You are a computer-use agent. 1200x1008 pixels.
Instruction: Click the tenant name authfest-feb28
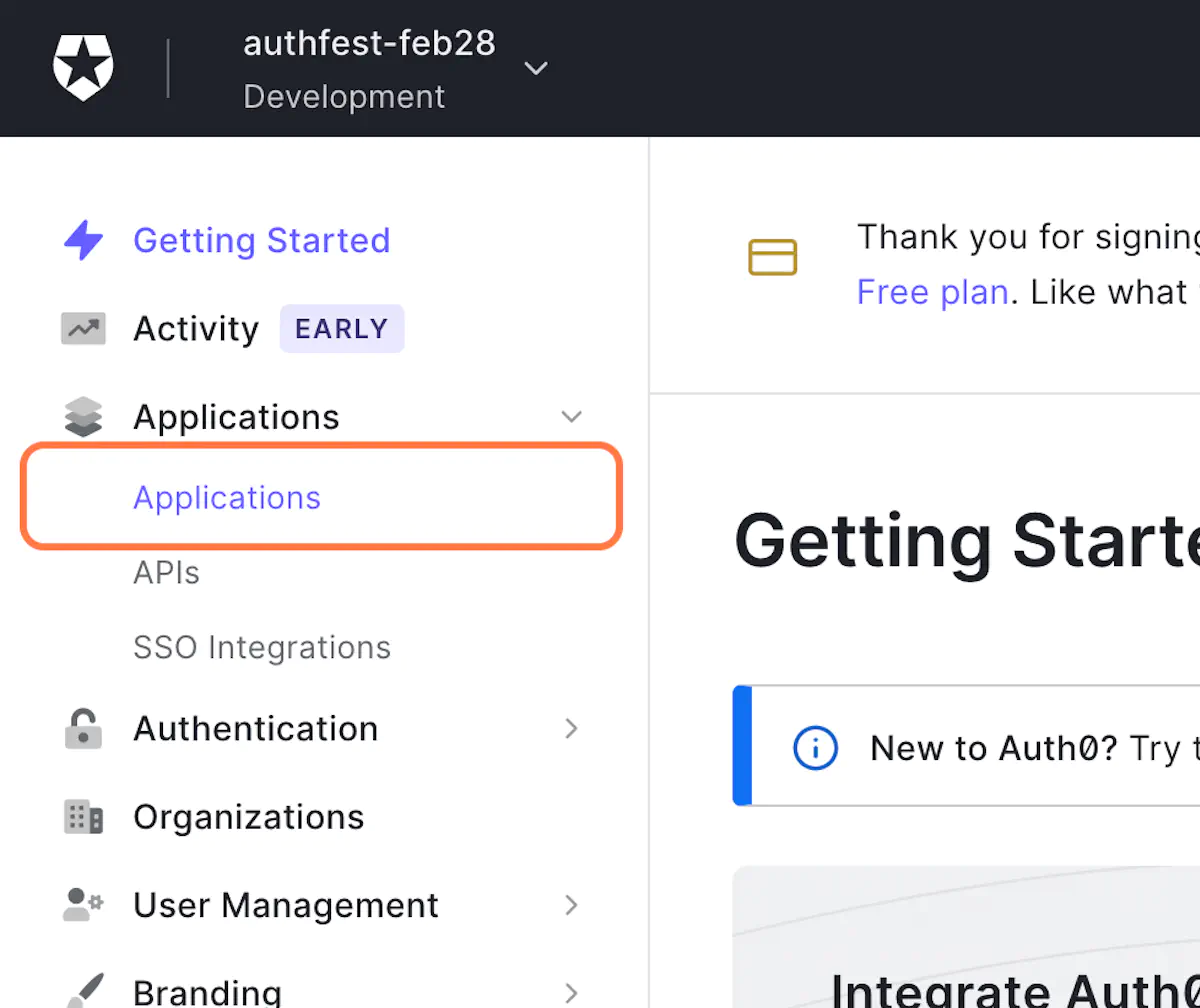(369, 43)
